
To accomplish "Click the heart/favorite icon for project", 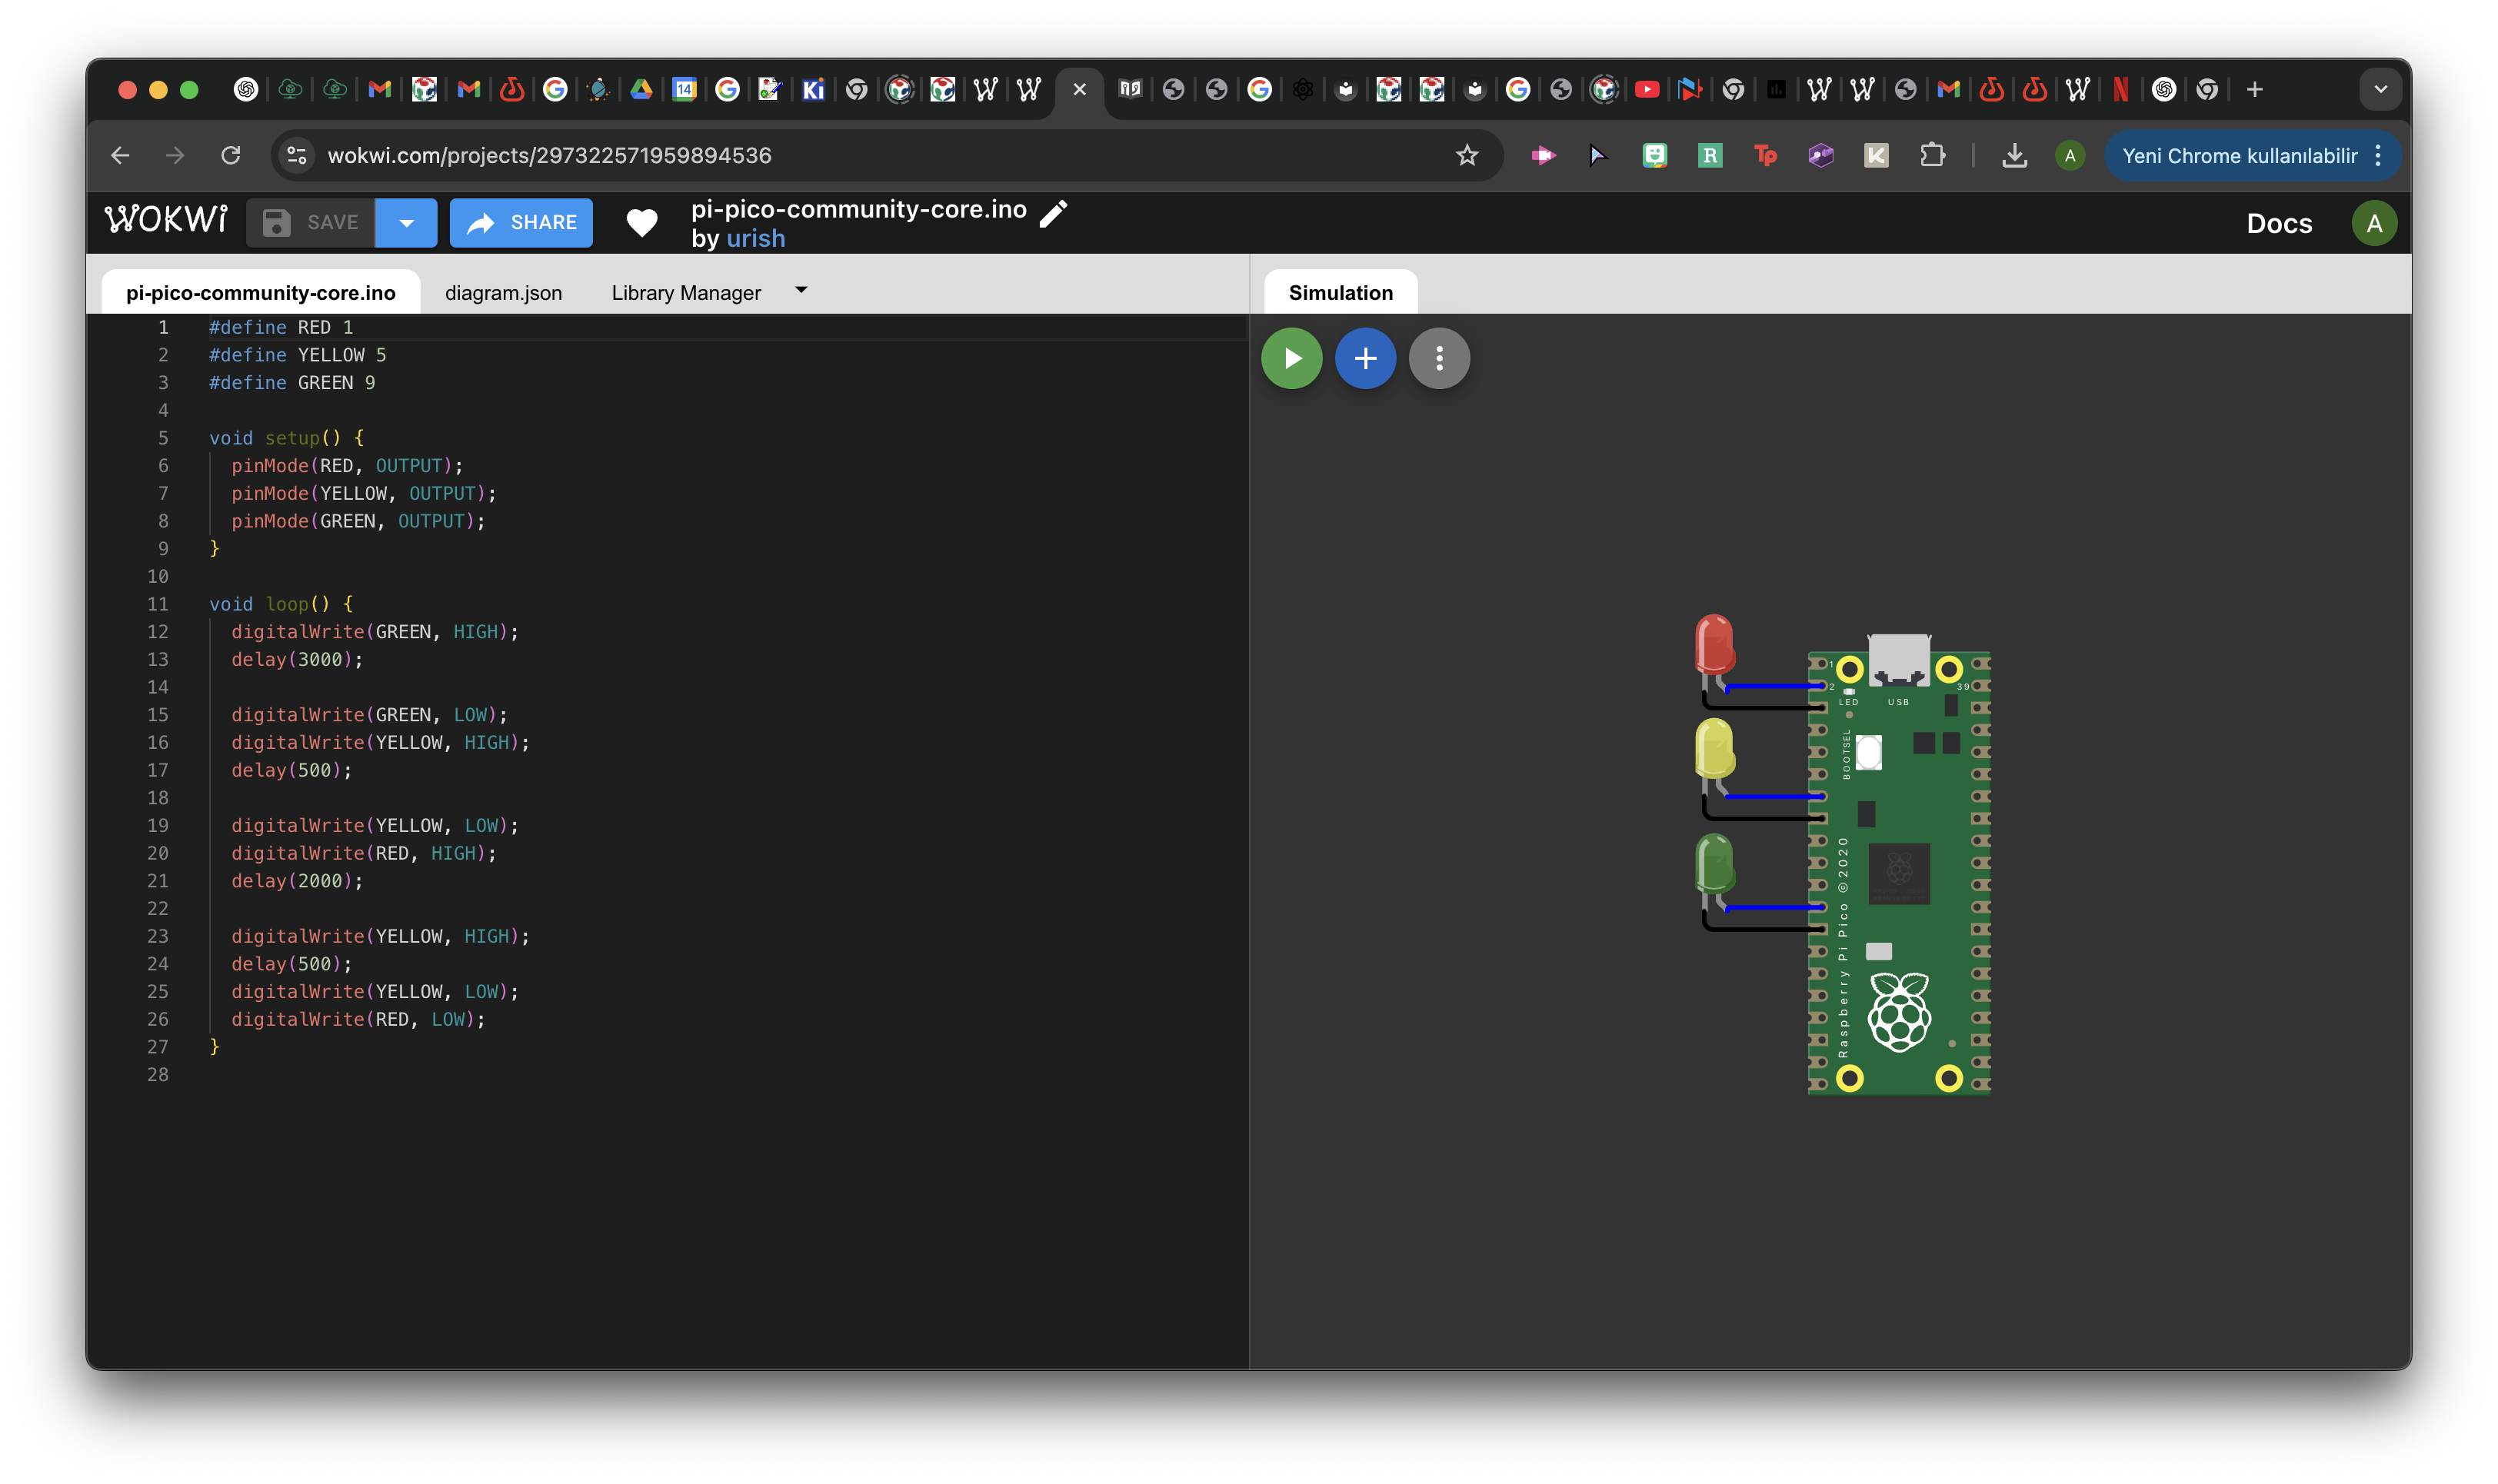I will [641, 223].
